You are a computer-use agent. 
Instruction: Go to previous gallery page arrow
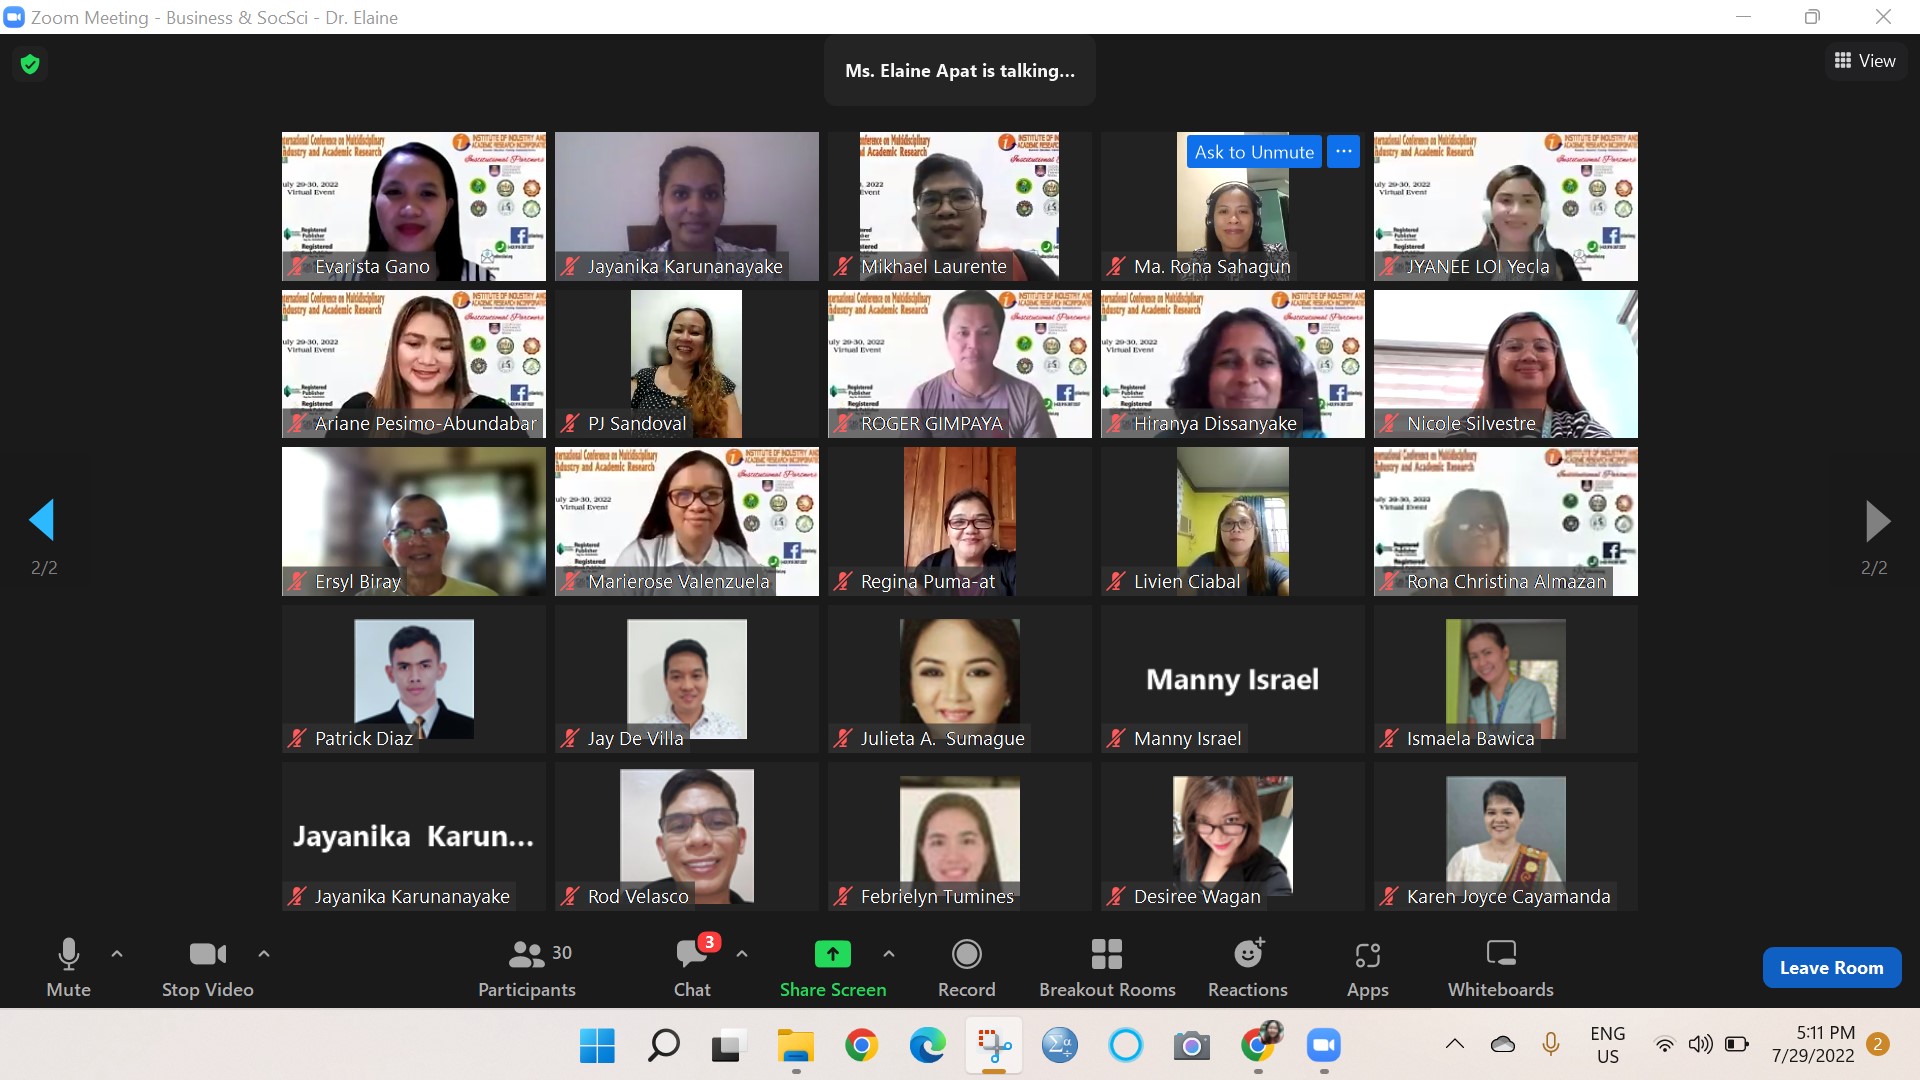coord(42,520)
